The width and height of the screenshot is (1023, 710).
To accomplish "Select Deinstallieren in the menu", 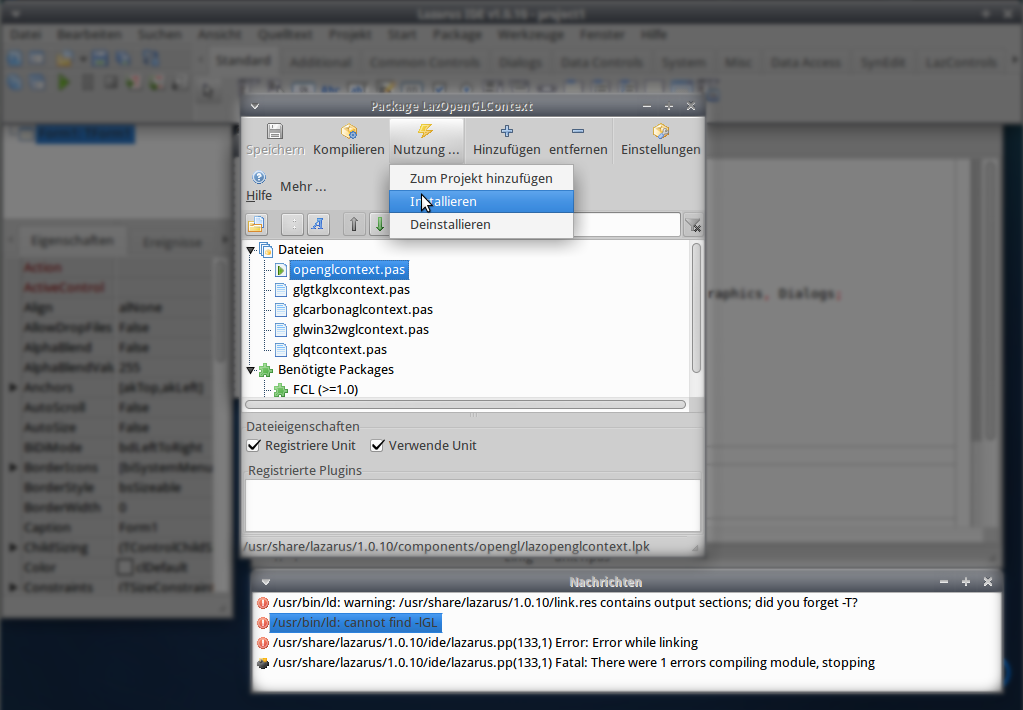I will [x=481, y=224].
